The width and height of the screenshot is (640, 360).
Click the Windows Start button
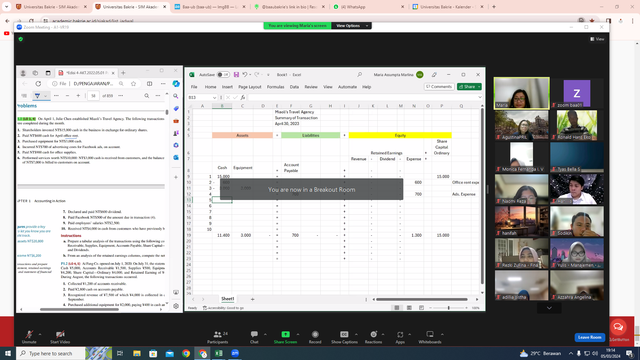point(8,353)
